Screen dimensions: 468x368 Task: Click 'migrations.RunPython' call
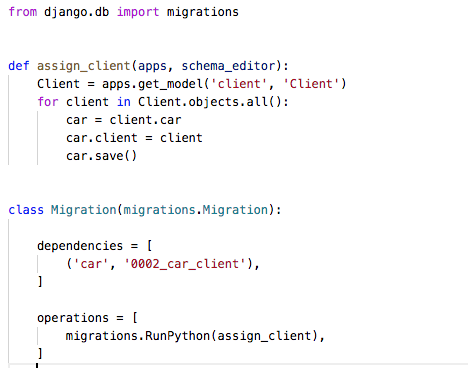pyautogui.click(x=138, y=336)
